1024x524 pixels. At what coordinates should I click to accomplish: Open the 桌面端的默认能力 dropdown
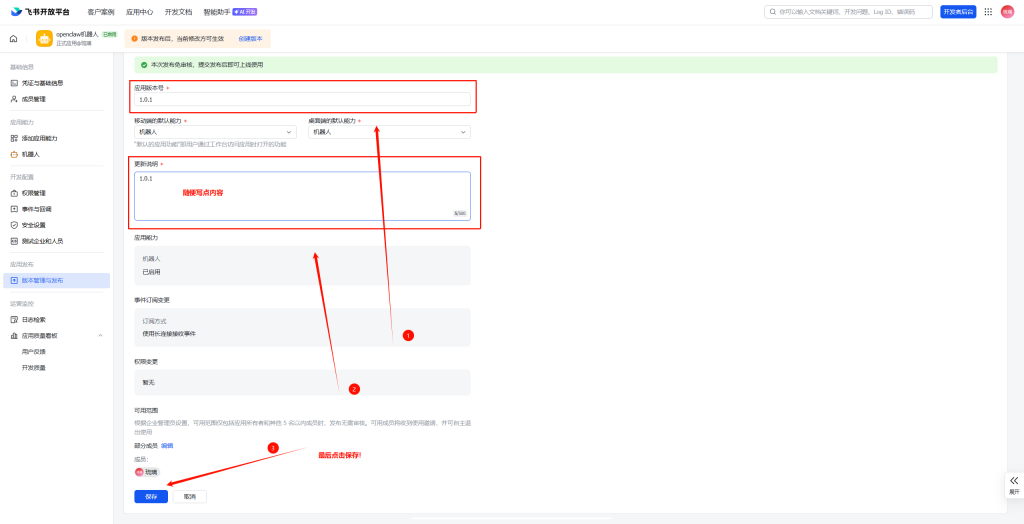[x=389, y=132]
